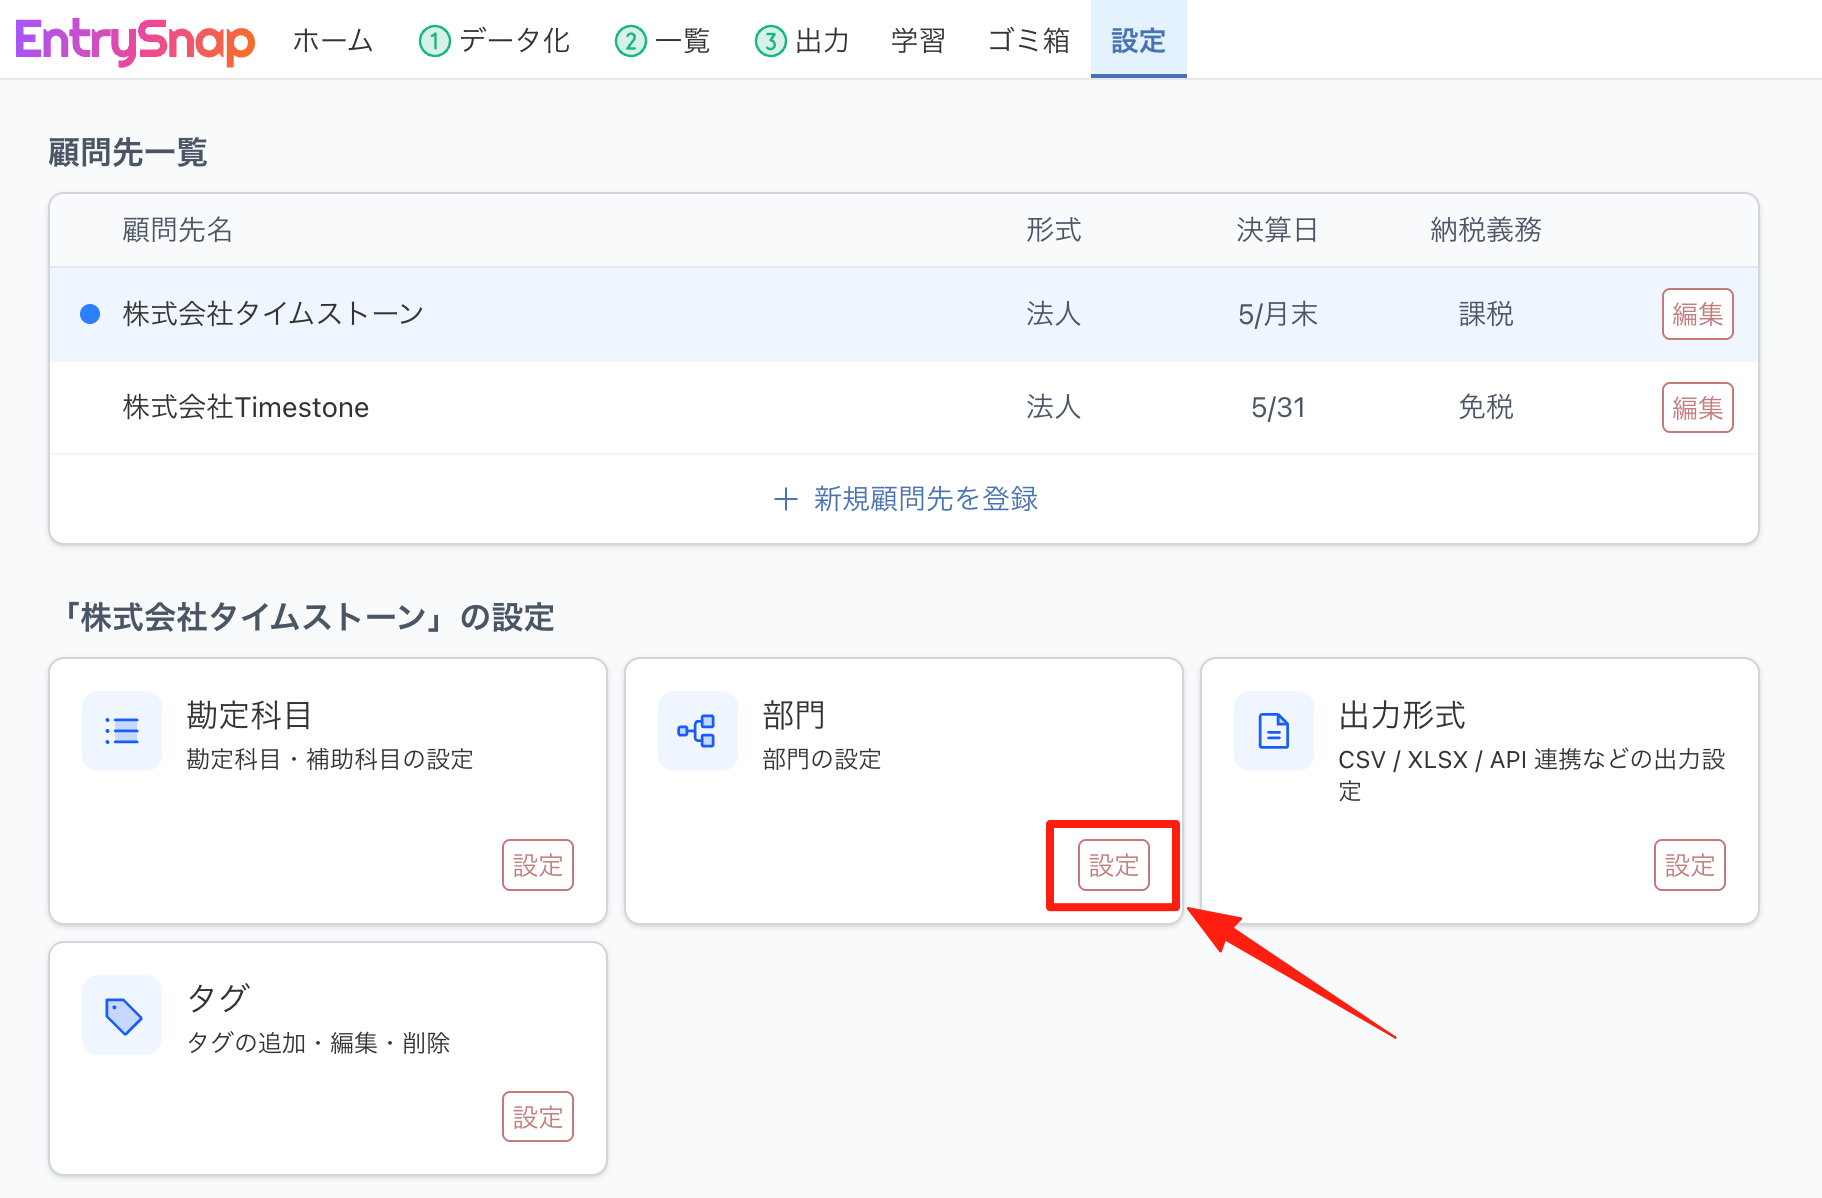
Task: Click the 納税義務 column header
Action: point(1486,230)
